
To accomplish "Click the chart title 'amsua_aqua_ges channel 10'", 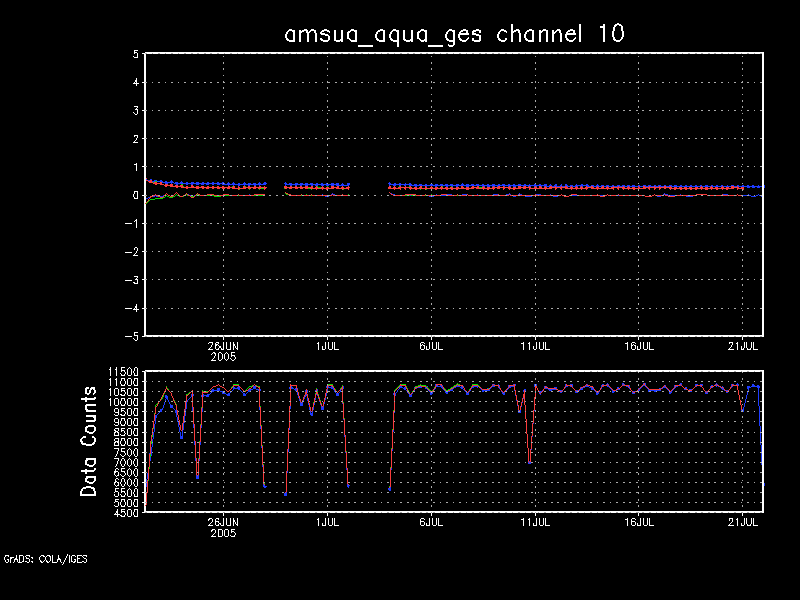I will (455, 33).
